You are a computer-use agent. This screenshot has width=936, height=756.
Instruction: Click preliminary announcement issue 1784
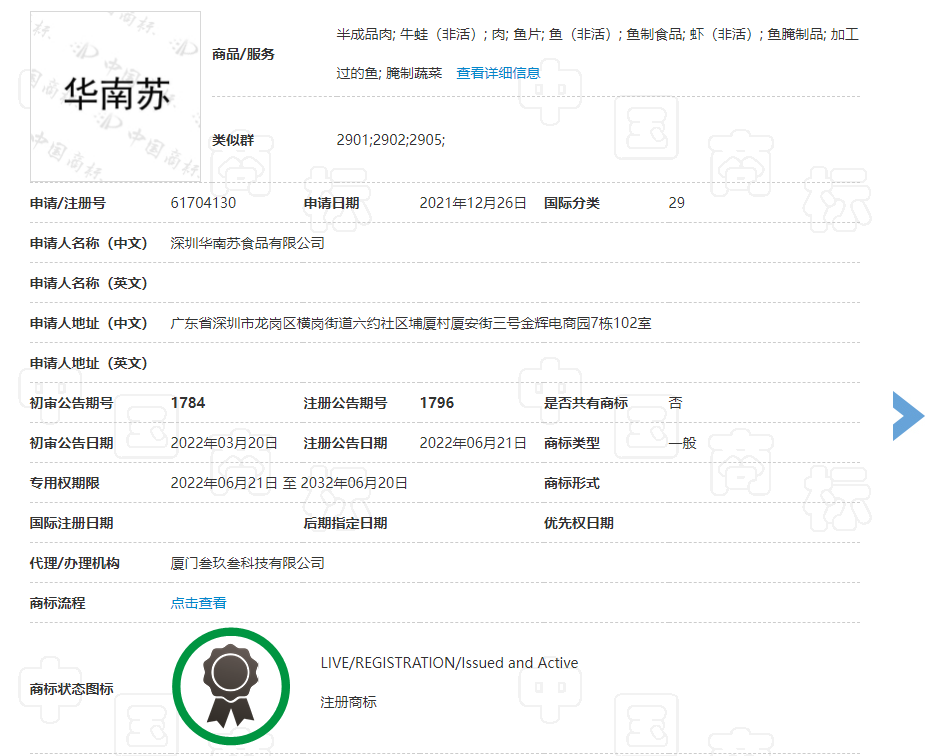point(187,403)
